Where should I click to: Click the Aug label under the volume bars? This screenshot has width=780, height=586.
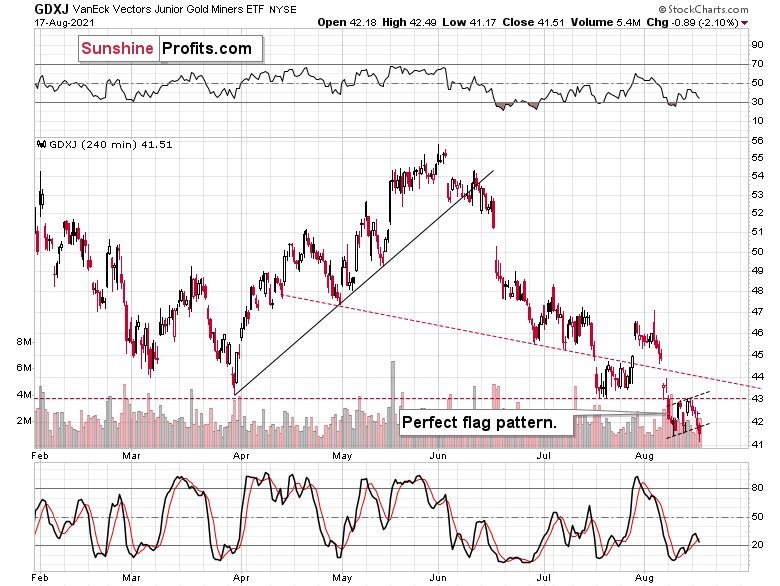[644, 455]
